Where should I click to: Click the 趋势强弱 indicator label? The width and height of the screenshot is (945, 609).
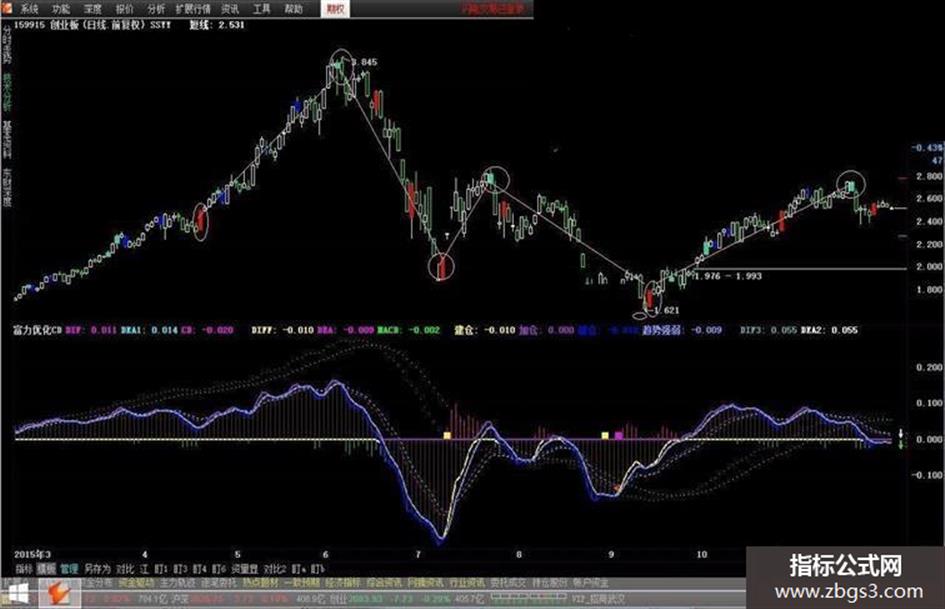coord(662,330)
